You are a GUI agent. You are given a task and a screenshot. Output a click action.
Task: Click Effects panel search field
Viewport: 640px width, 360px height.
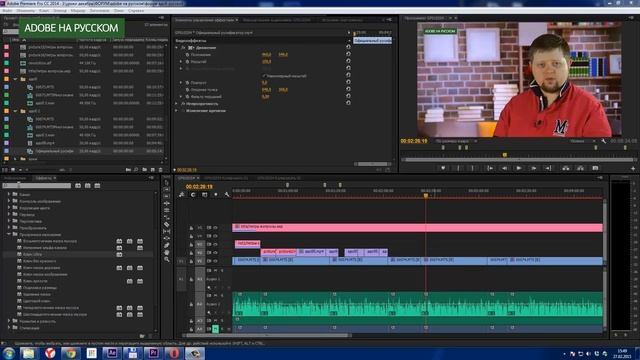[37, 186]
